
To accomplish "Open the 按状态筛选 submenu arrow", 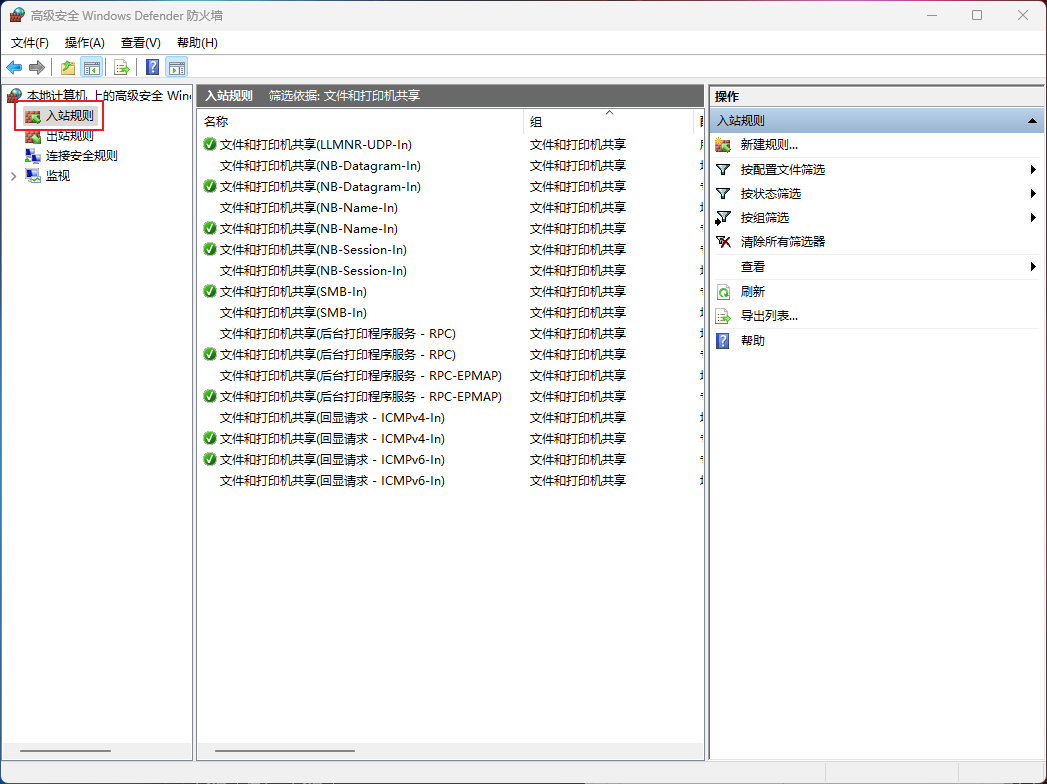I will [1033, 194].
